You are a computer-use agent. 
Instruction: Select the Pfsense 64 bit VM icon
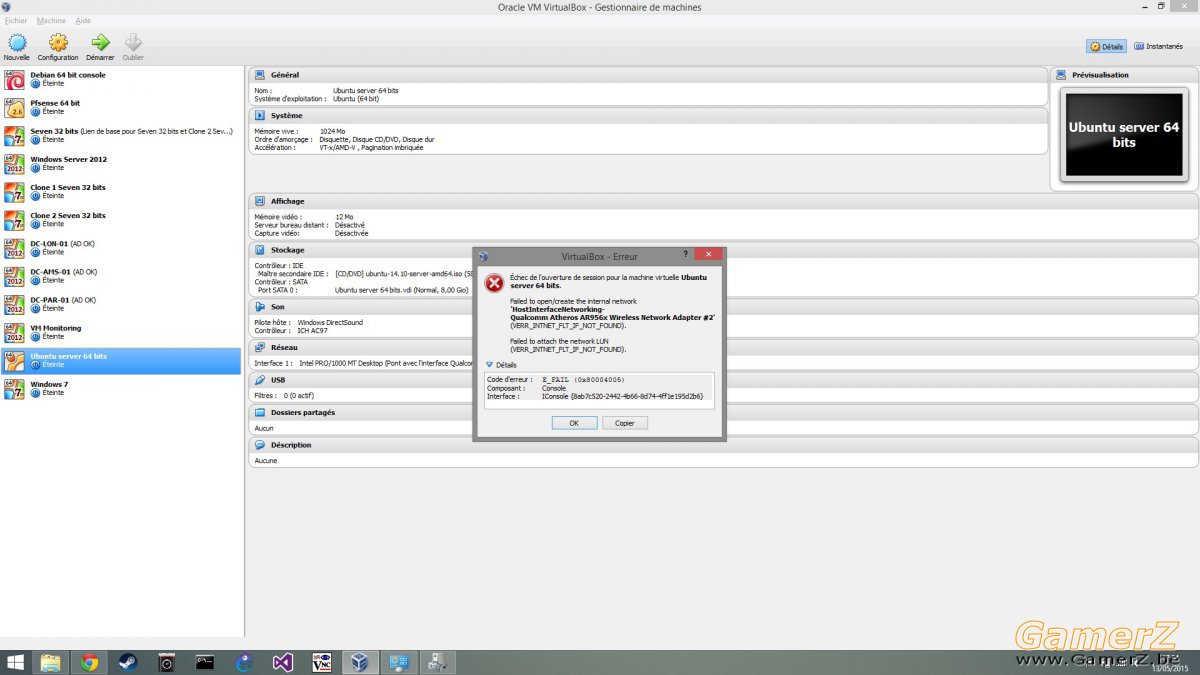tap(15, 108)
